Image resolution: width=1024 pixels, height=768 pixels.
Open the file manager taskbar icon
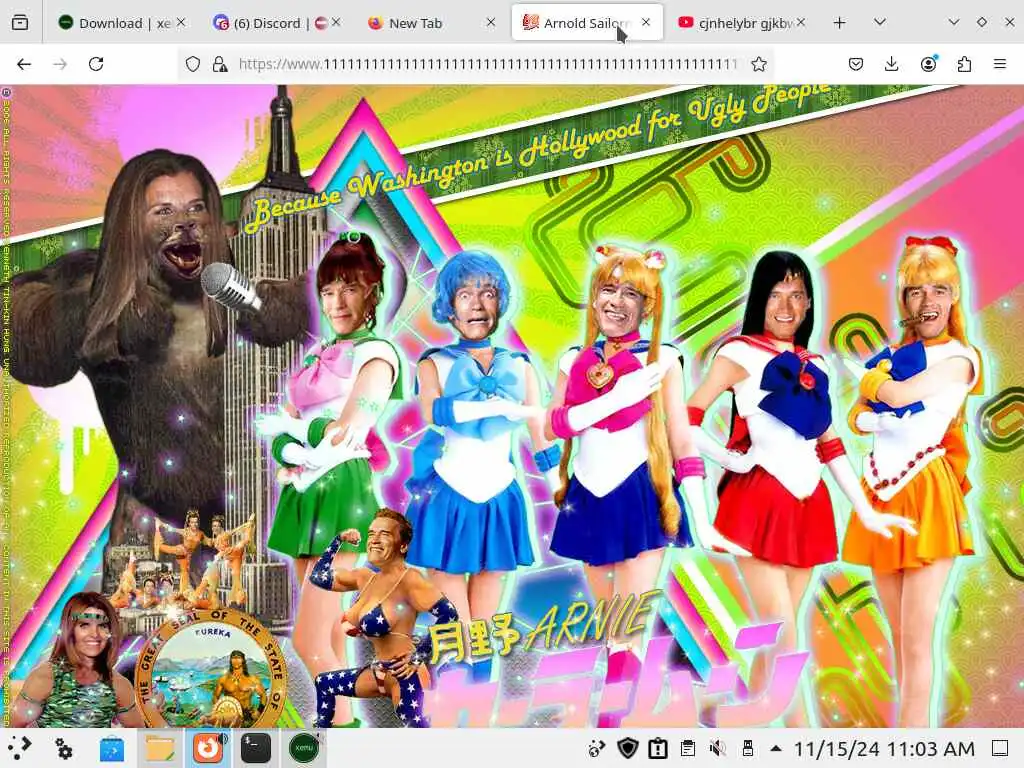(160, 748)
